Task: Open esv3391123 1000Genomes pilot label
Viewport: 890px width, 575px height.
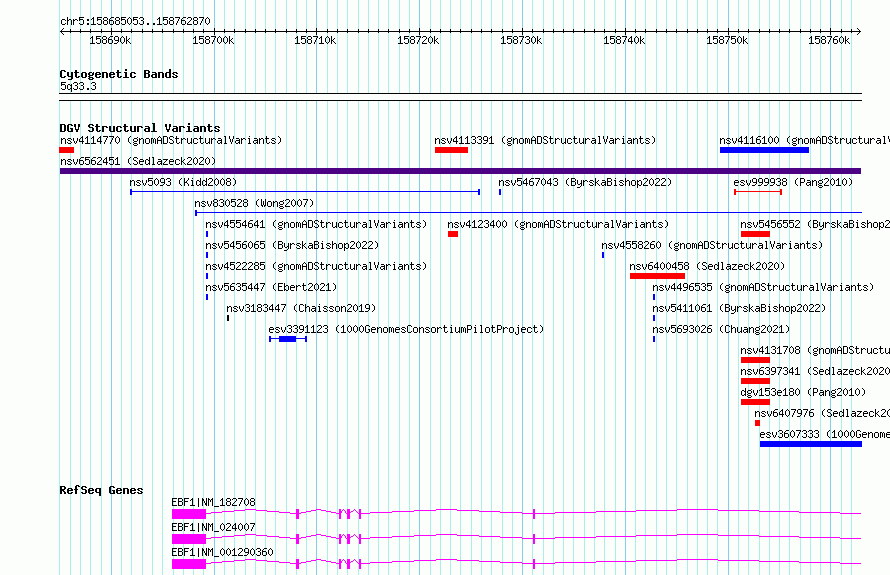Action: (x=406, y=329)
